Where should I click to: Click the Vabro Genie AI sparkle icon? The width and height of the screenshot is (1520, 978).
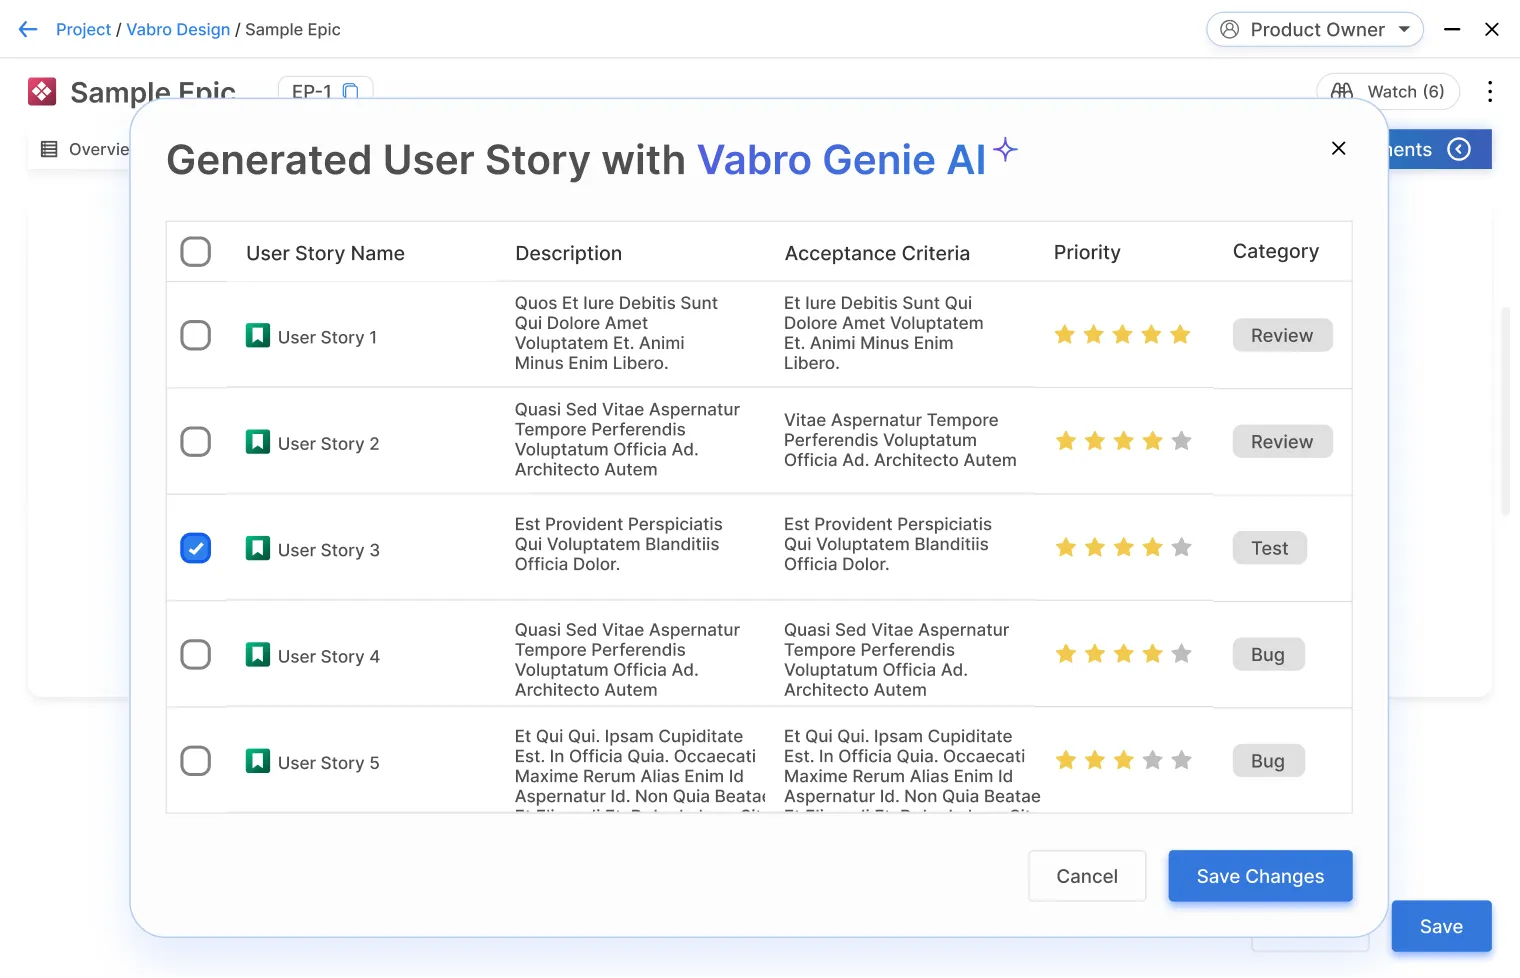coord(1005,150)
